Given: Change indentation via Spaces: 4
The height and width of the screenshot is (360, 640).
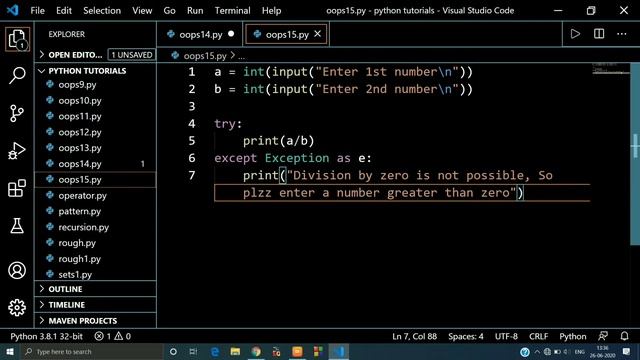Looking at the screenshot, I should (x=466, y=336).
